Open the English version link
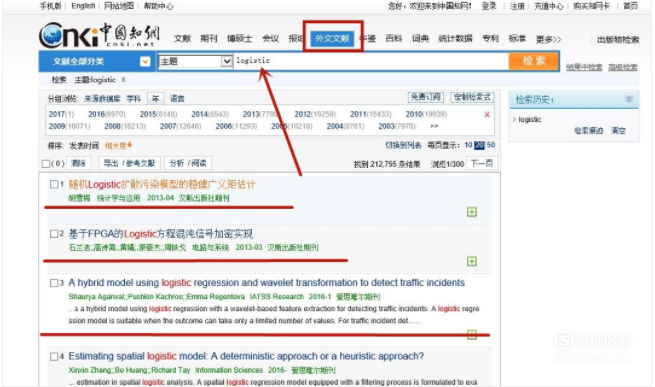The width and height of the screenshot is (655, 387). 83,6
